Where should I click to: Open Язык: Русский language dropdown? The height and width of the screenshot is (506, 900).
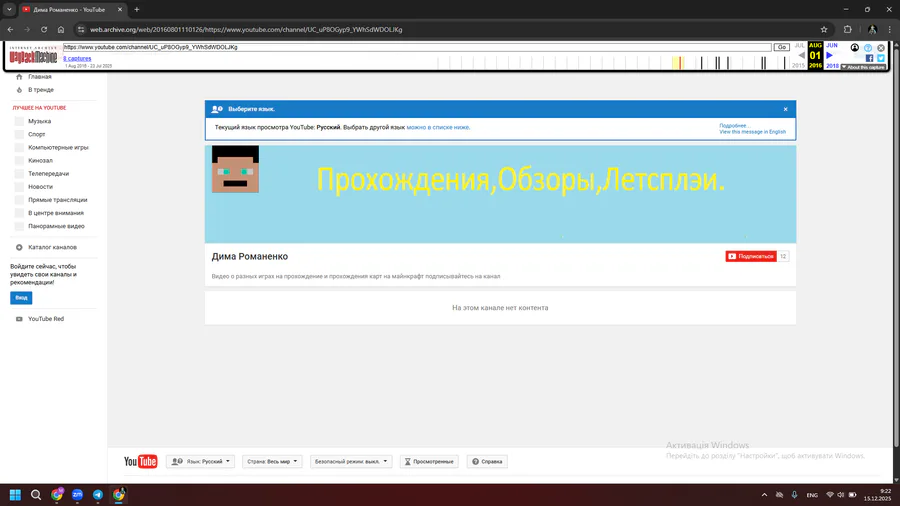tap(200, 461)
